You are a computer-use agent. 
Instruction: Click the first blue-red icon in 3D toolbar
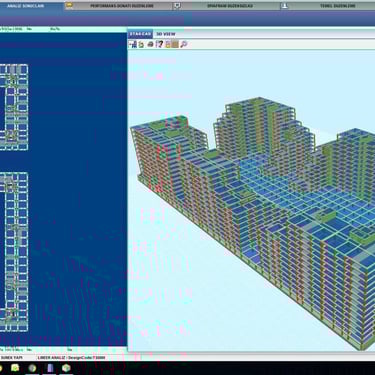pyautogui.click(x=133, y=44)
